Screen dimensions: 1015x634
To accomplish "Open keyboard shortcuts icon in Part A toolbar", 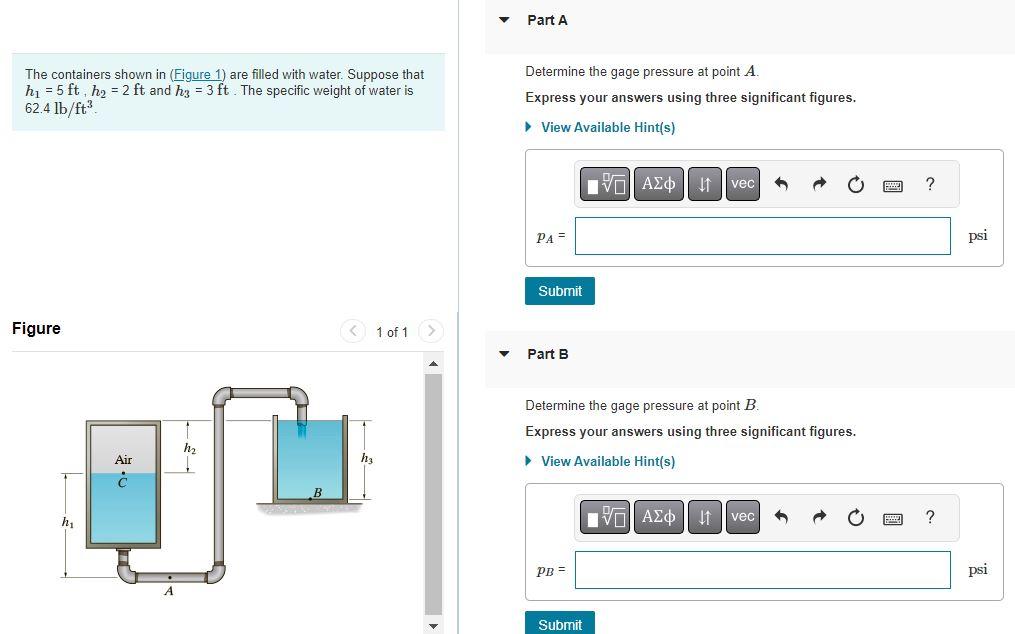I will tap(892, 184).
